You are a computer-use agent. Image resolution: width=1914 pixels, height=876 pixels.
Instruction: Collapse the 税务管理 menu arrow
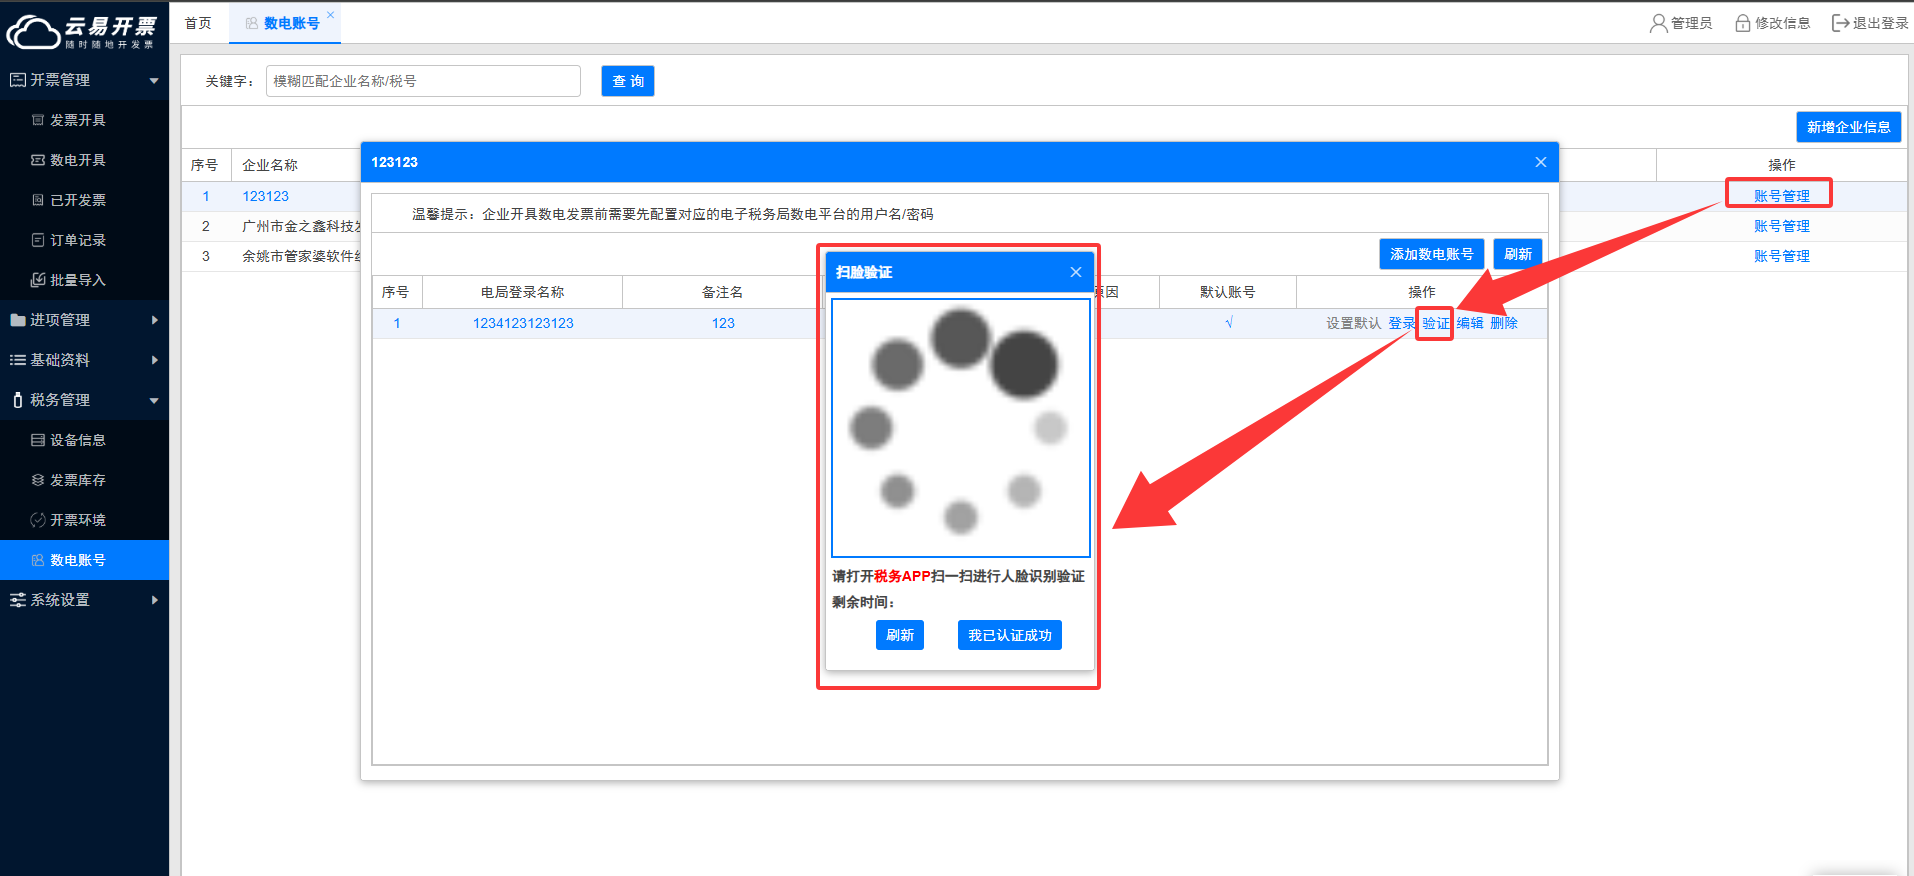154,400
